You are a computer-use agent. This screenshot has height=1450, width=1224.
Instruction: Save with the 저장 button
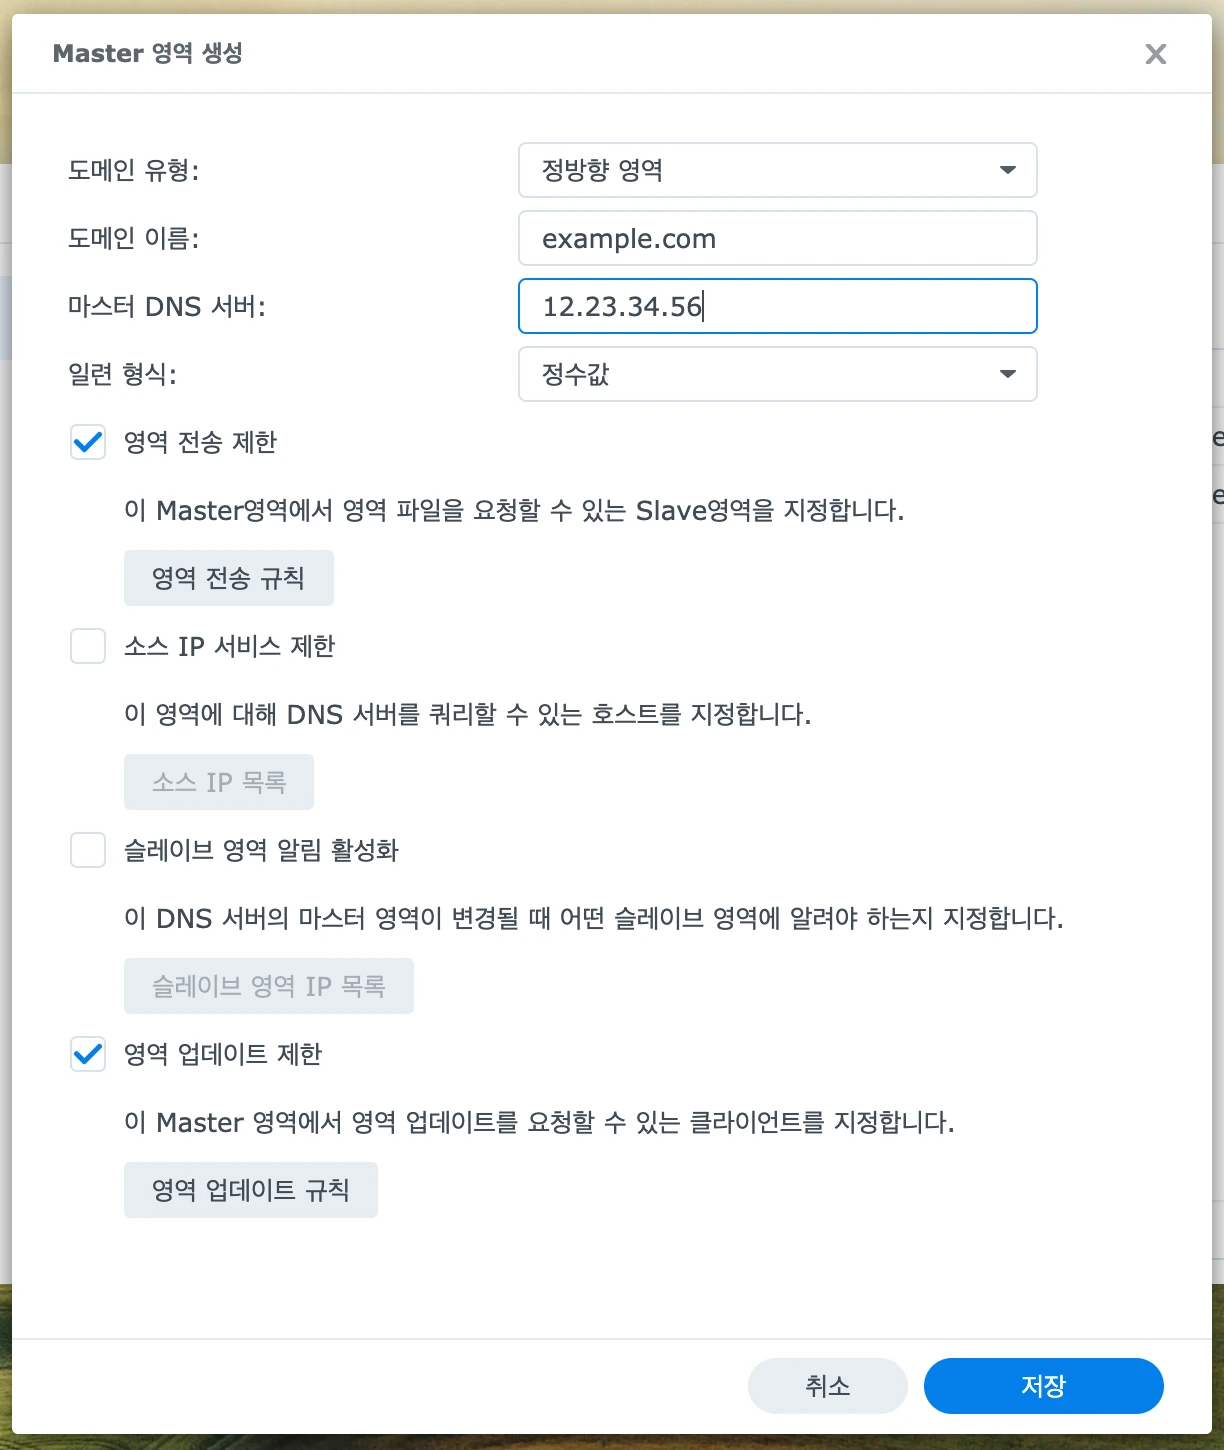coord(1044,1386)
